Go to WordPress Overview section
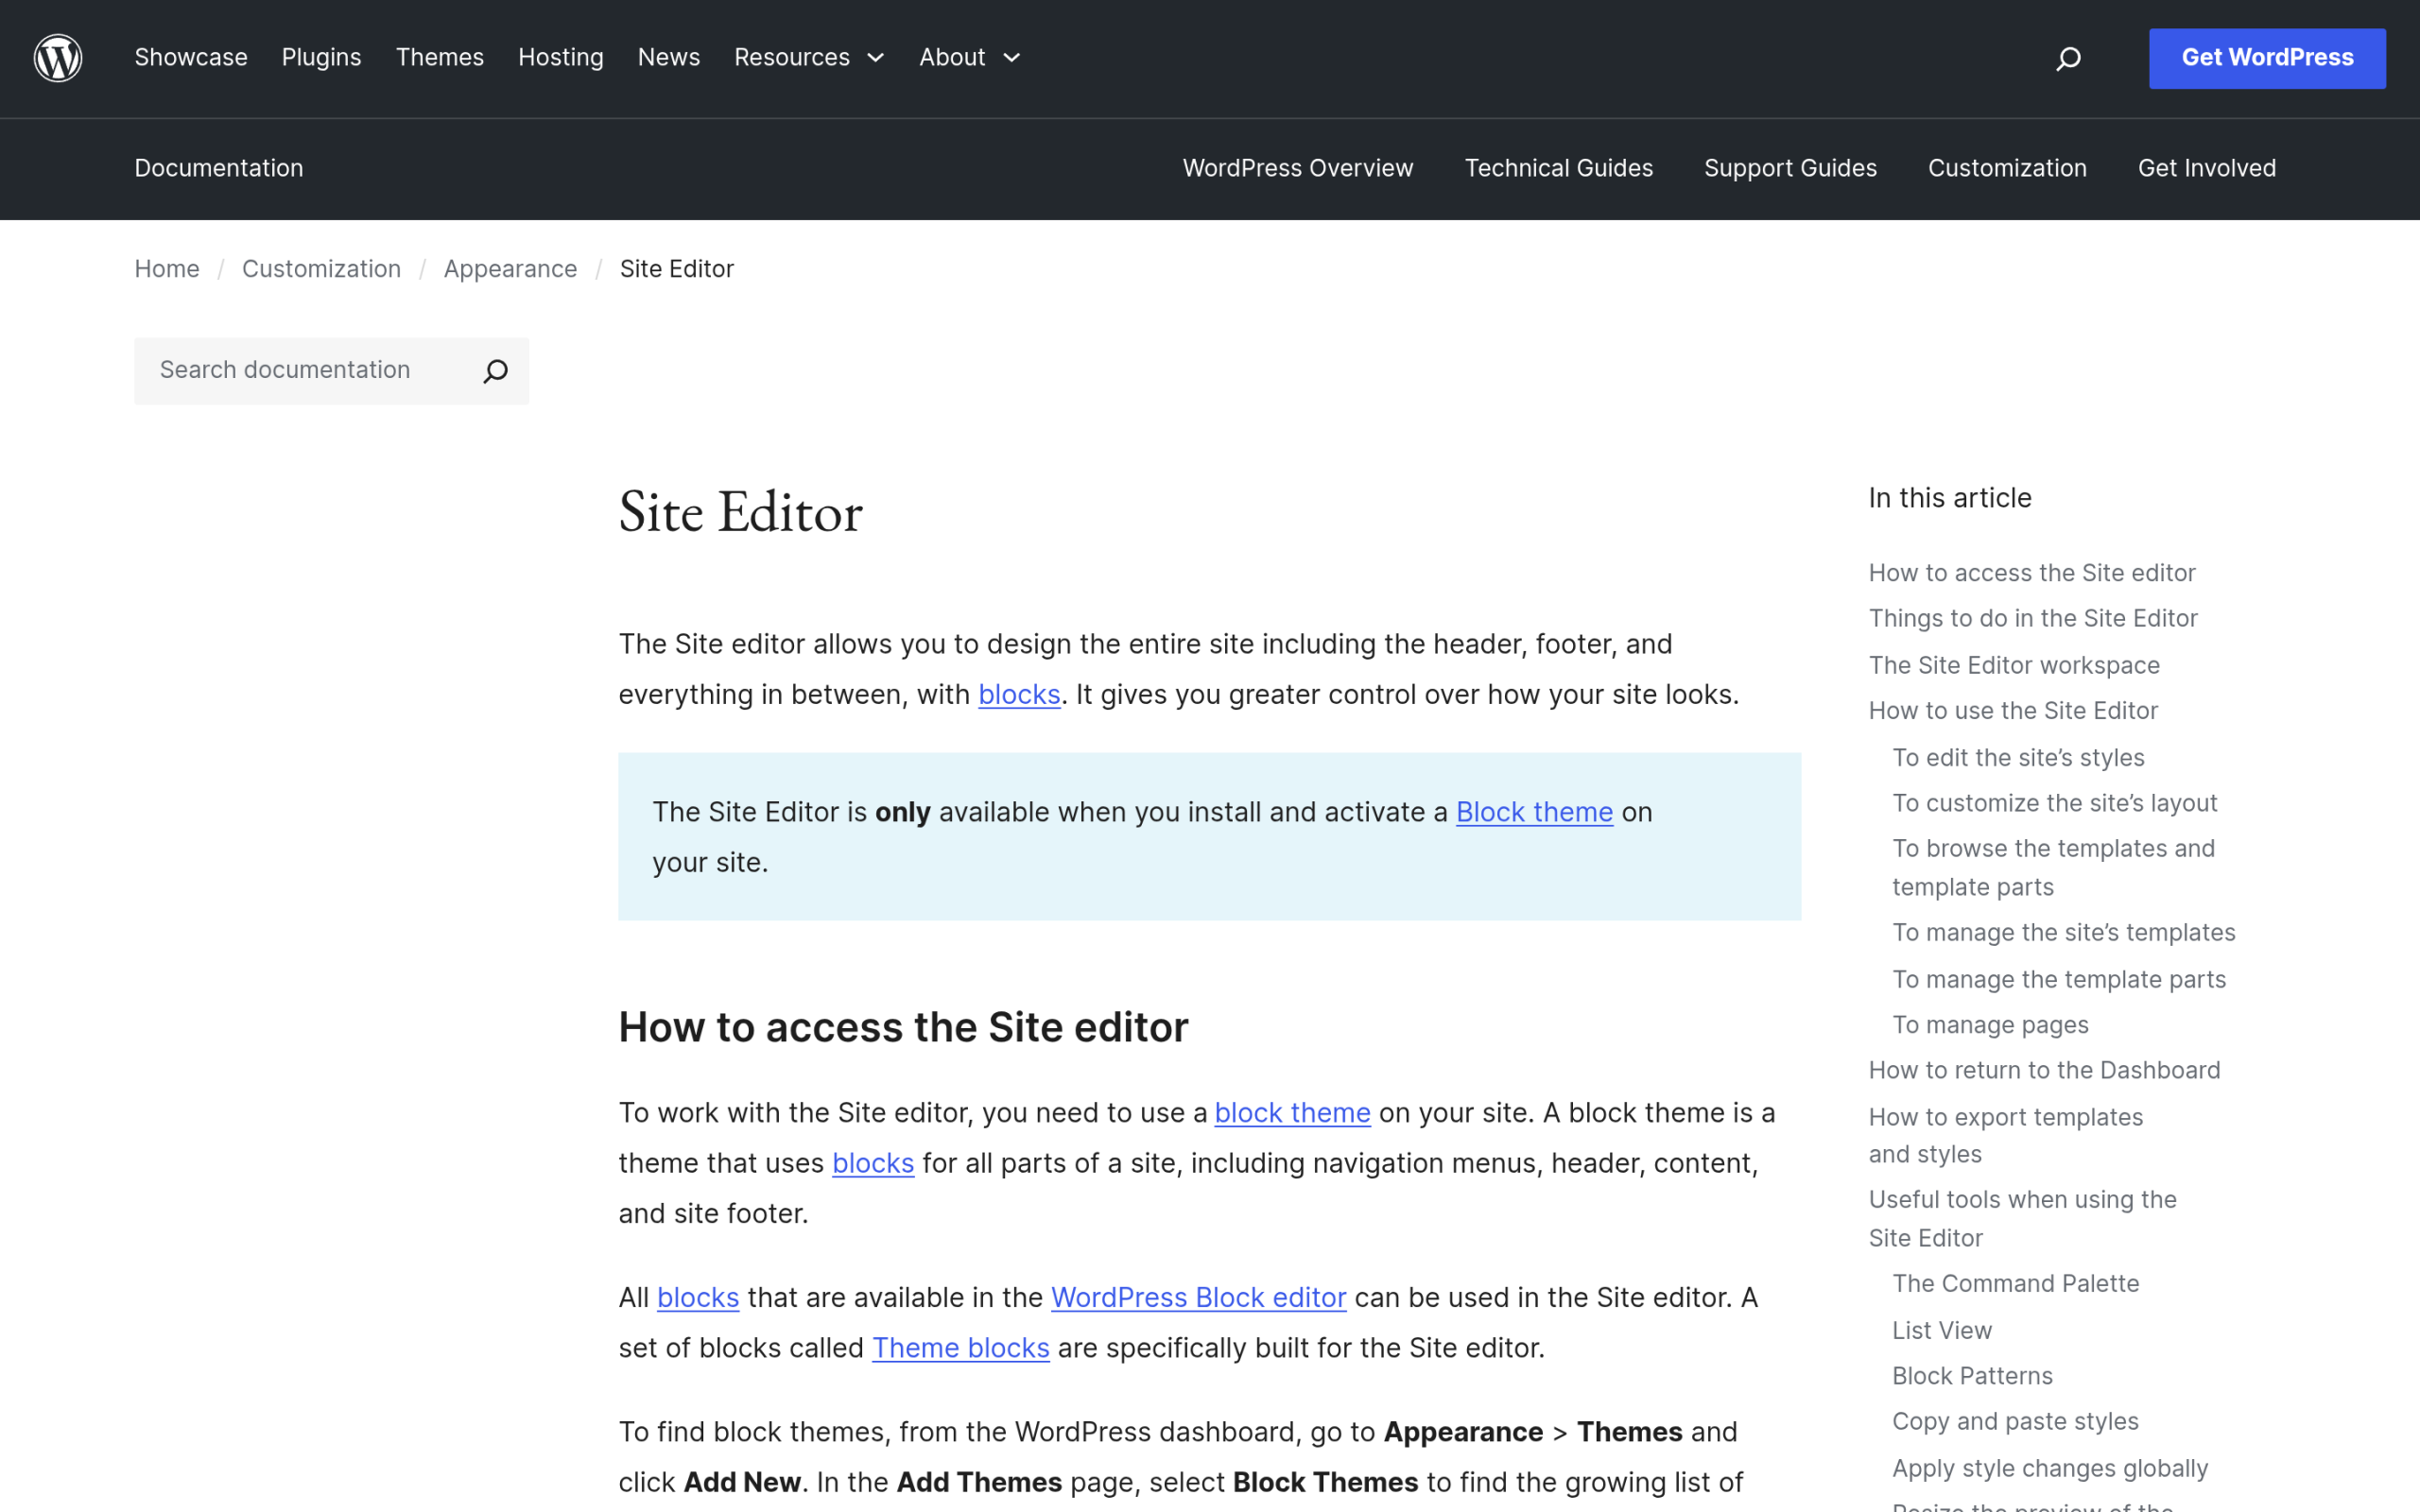Screen dimensions: 2420x1512 click(1298, 168)
